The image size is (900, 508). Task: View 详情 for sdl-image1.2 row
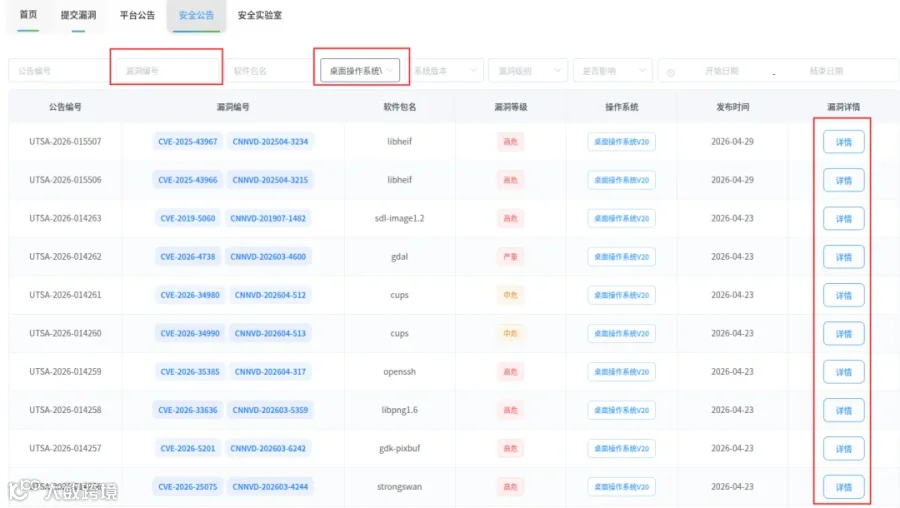coord(843,219)
